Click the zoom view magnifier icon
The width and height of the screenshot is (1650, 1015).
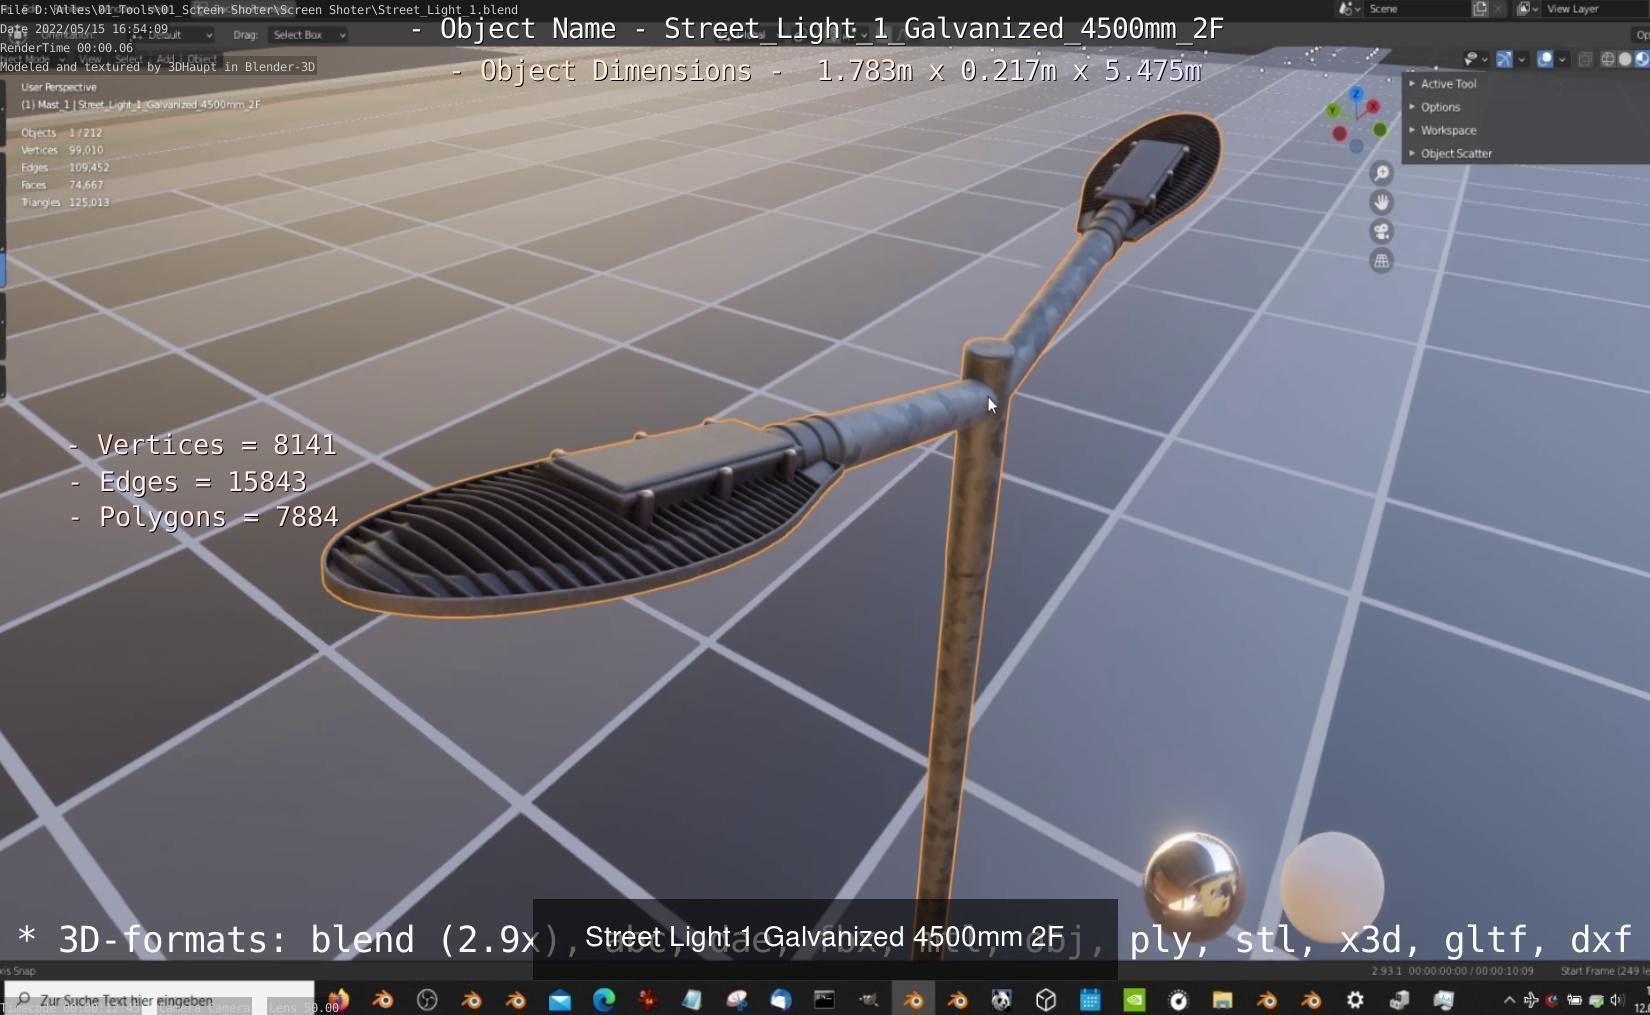(x=1381, y=173)
